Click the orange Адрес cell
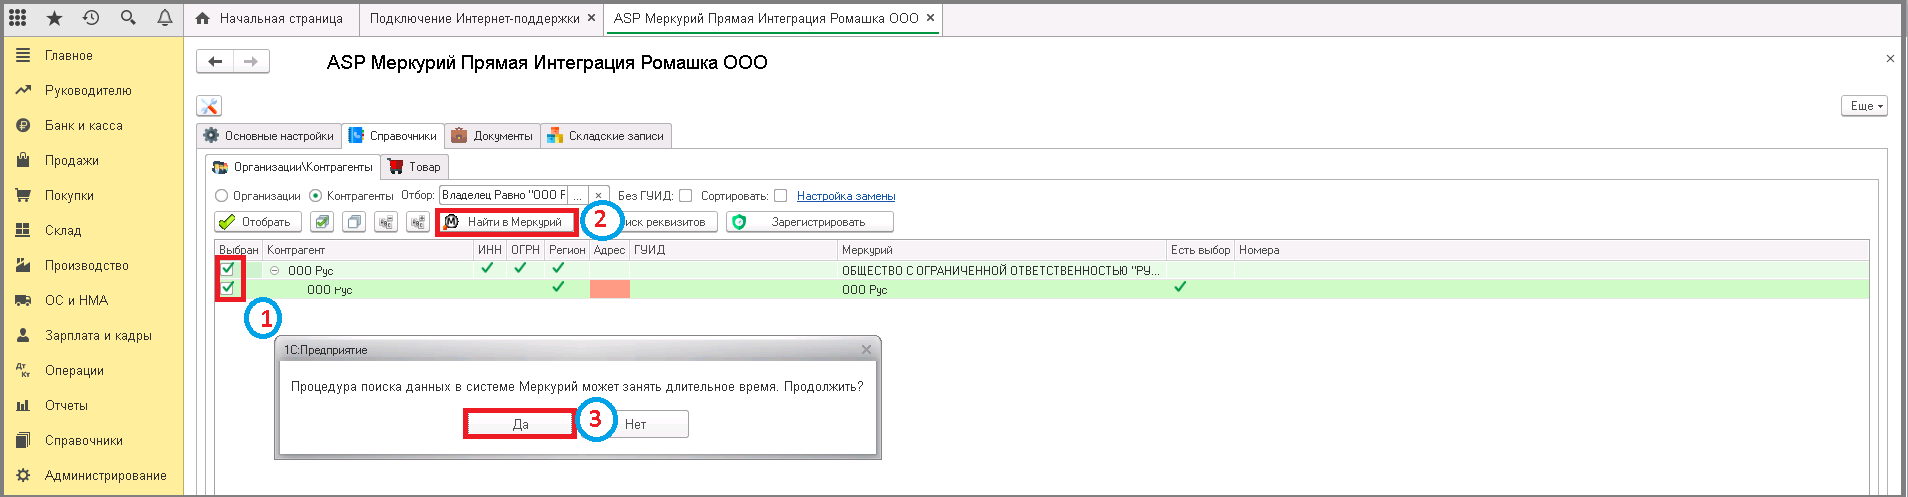Viewport: 1908px width, 497px height. tap(610, 289)
